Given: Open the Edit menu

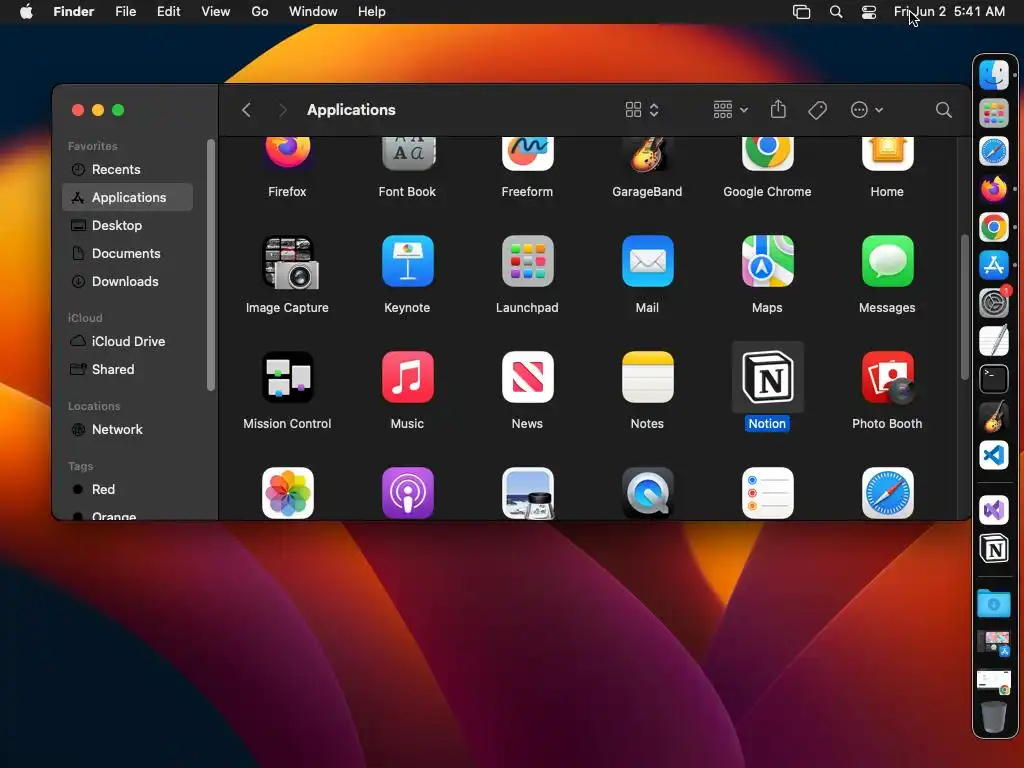Looking at the screenshot, I should [168, 12].
